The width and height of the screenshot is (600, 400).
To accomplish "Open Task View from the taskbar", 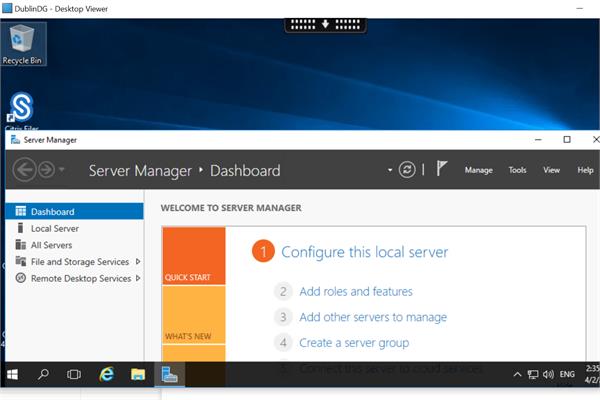I will pyautogui.click(x=74, y=374).
